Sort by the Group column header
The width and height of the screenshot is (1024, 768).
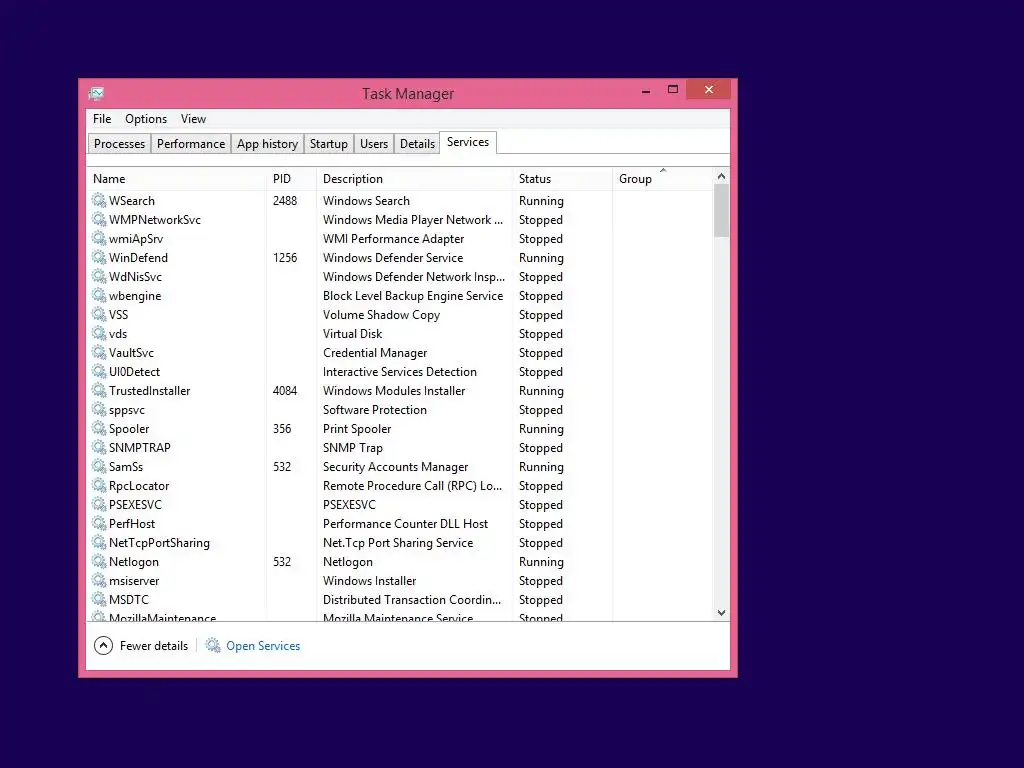[662, 179]
